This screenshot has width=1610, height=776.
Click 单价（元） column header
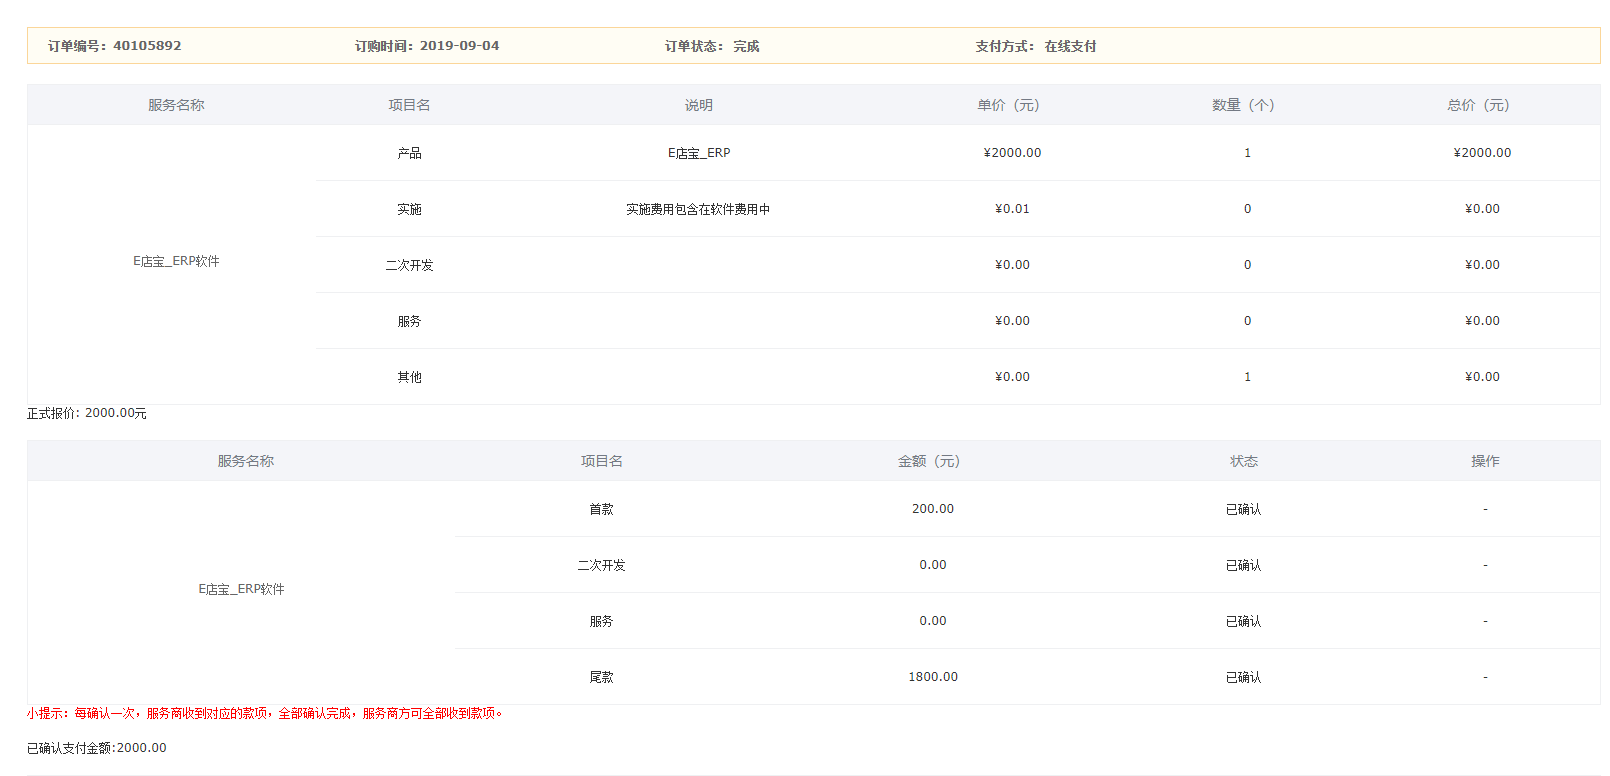(x=1008, y=105)
